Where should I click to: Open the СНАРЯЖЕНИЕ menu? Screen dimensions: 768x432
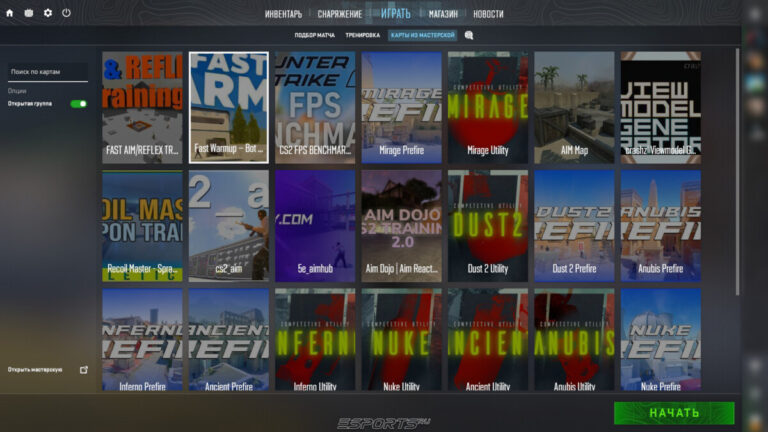(x=339, y=14)
